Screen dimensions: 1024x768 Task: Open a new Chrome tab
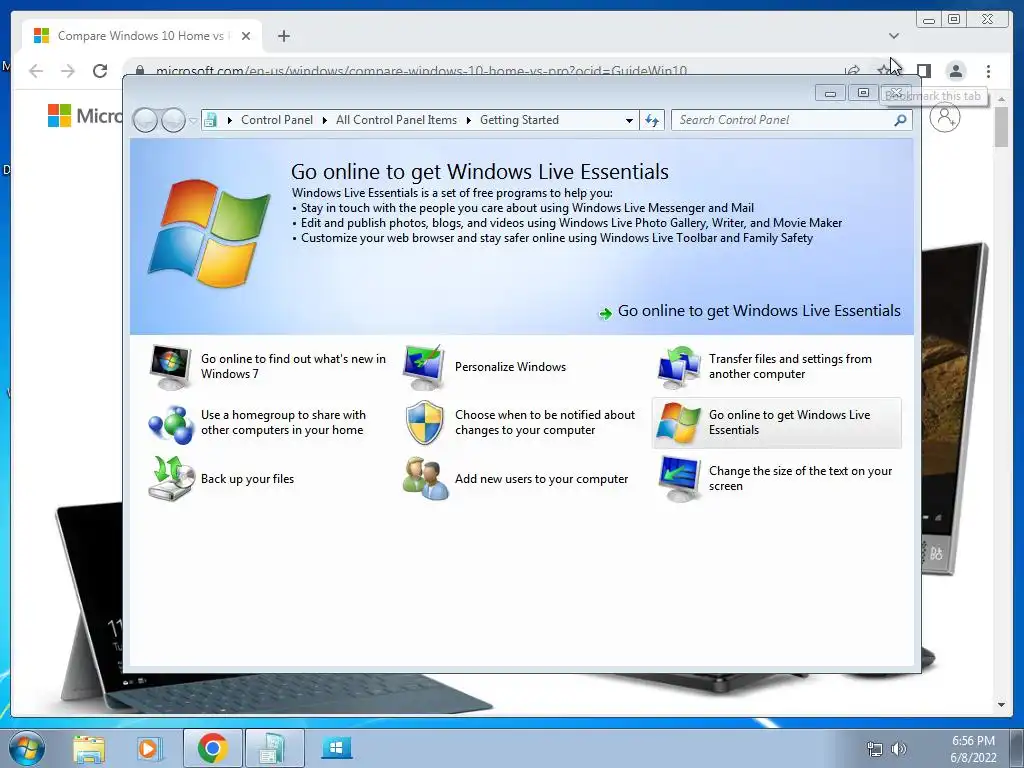tap(283, 36)
